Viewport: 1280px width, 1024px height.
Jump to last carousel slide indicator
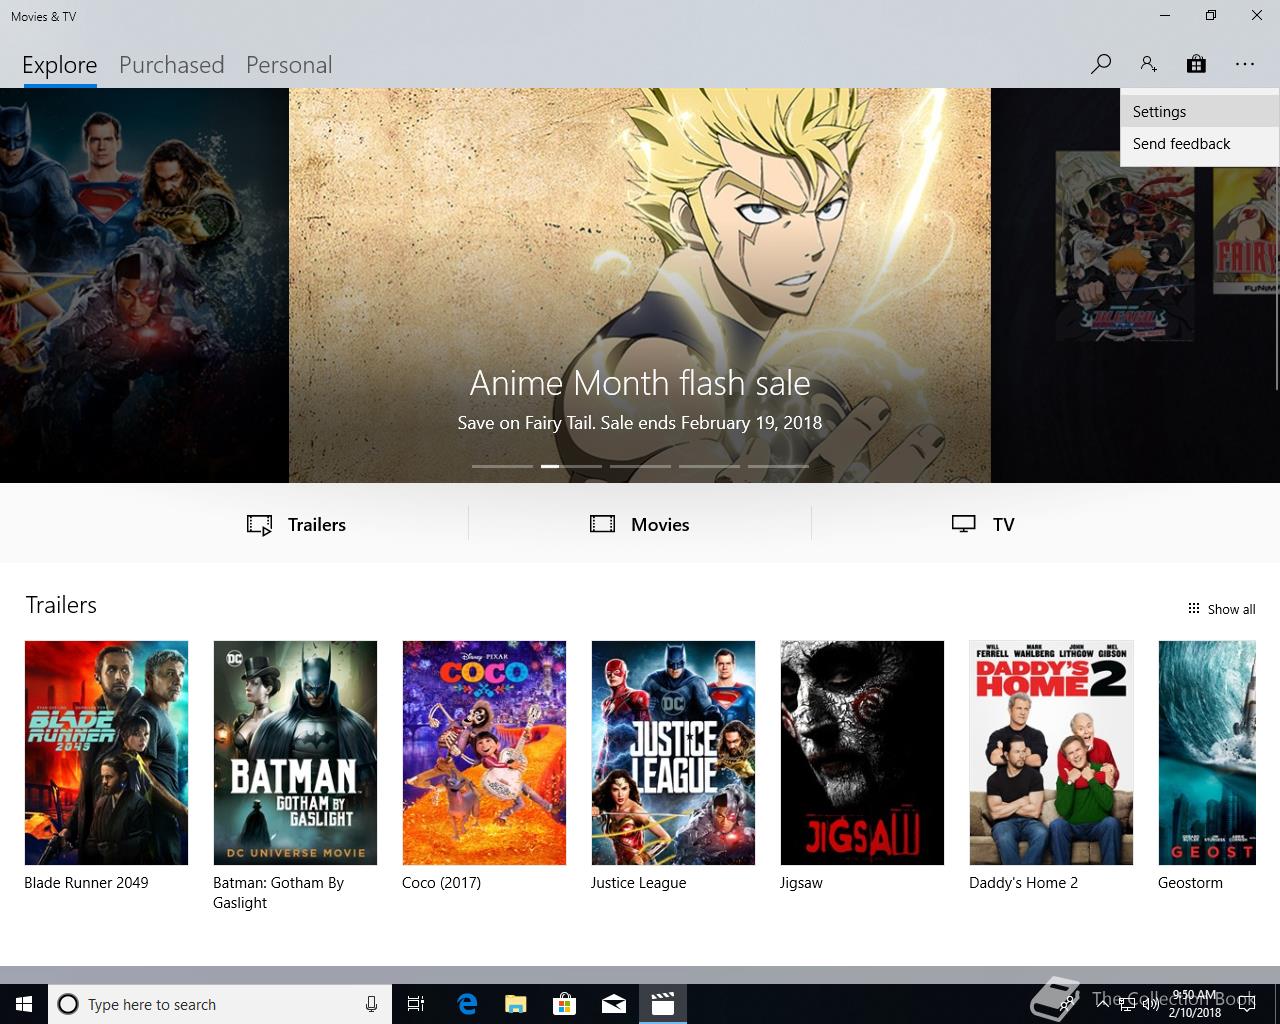point(778,466)
